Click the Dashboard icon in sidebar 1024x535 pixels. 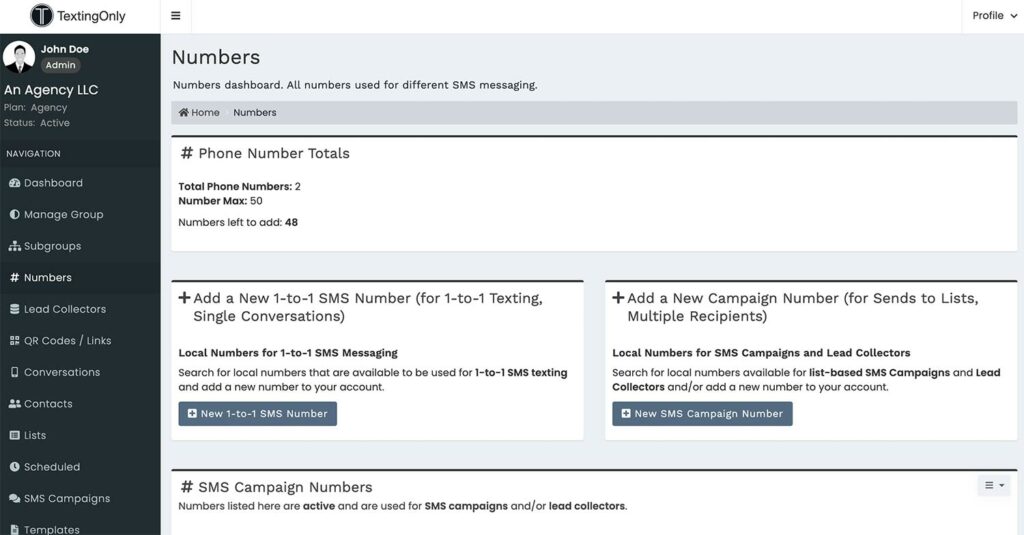[14, 183]
